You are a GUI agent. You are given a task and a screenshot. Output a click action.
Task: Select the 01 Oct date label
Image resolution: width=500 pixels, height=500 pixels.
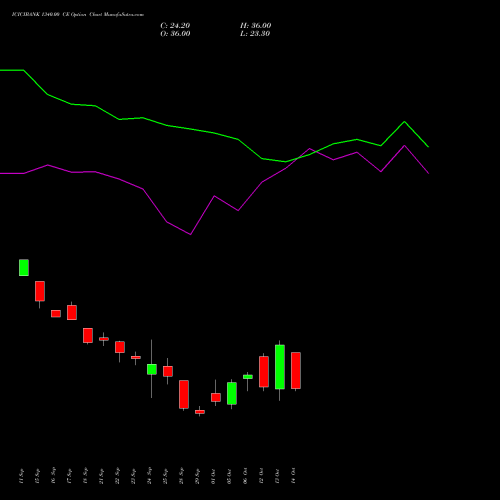pos(213,476)
